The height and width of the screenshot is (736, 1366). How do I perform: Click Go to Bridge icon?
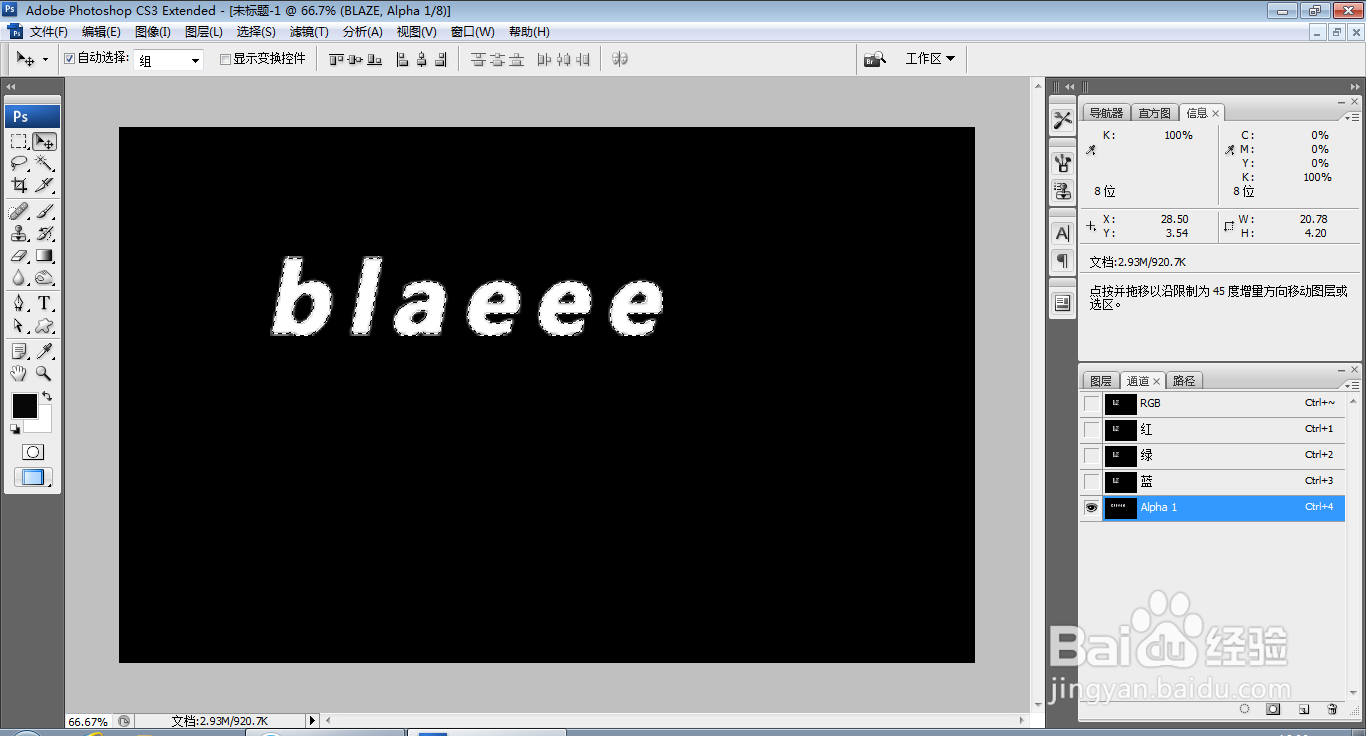coord(875,59)
